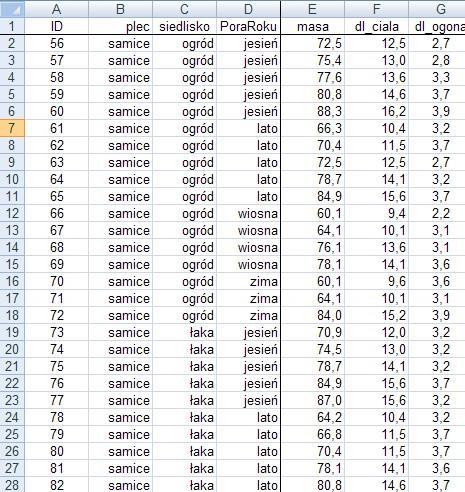Select column G header
Image resolution: width=465 pixels, height=492 pixels.
point(437,9)
